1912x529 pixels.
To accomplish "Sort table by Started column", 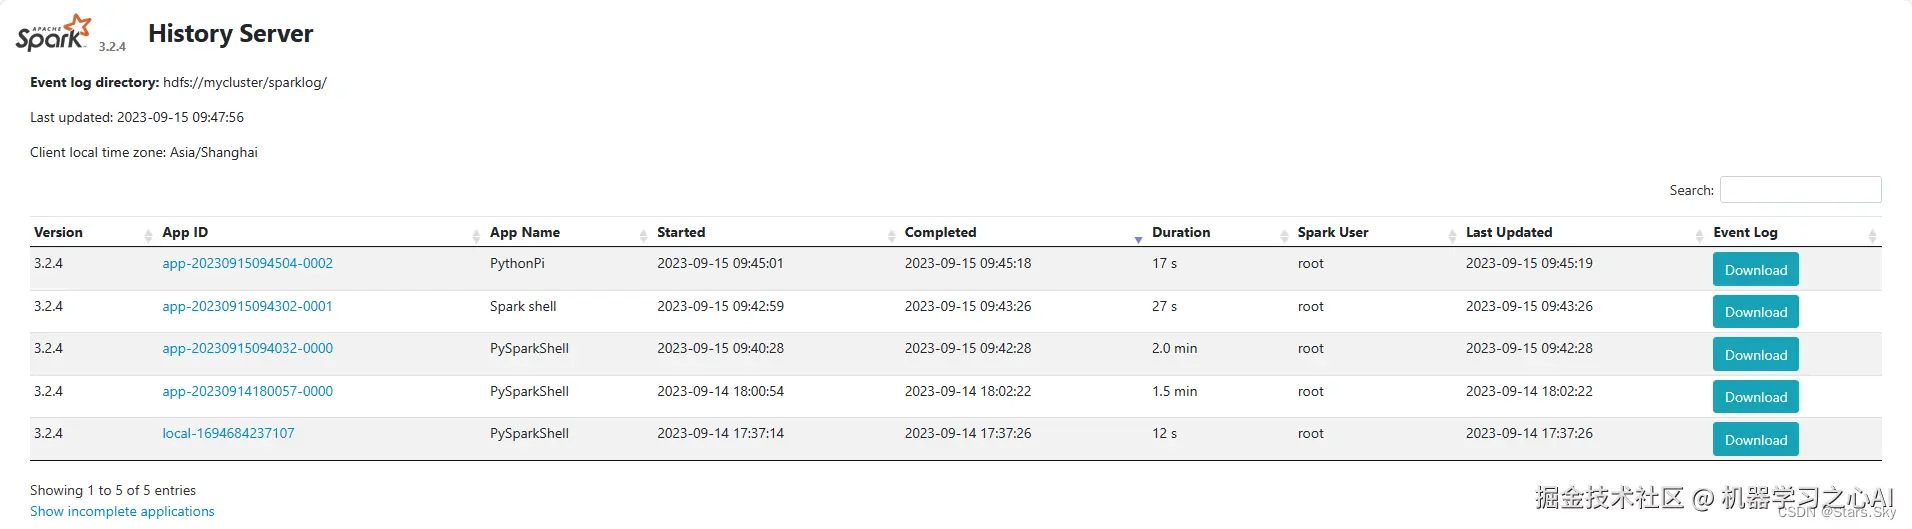I will click(681, 233).
